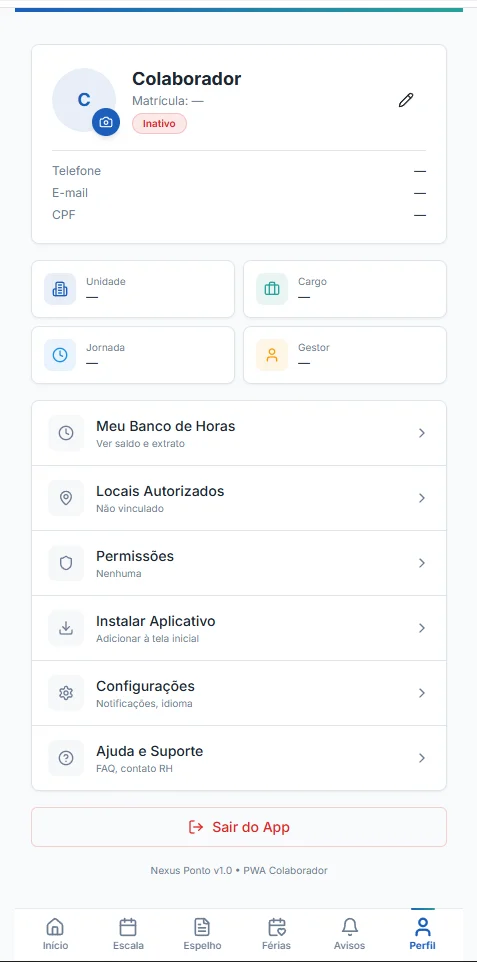The image size is (477, 962).
Task: Click the Inativo status badge
Action: 160,123
